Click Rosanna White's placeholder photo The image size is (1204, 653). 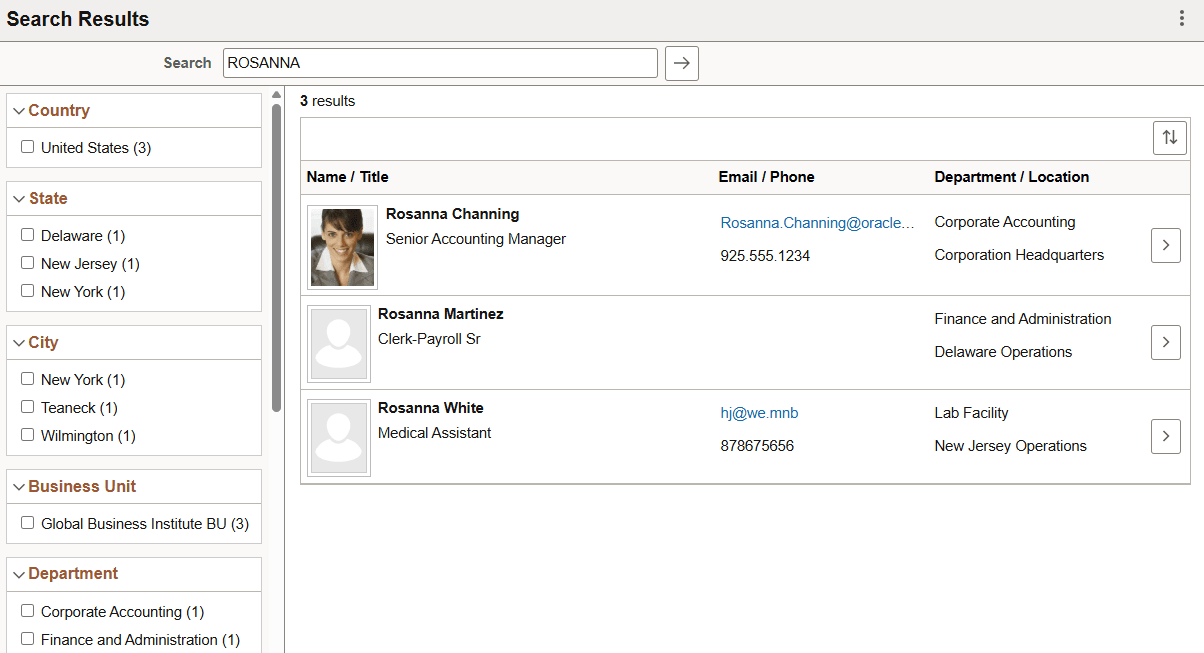coord(339,437)
